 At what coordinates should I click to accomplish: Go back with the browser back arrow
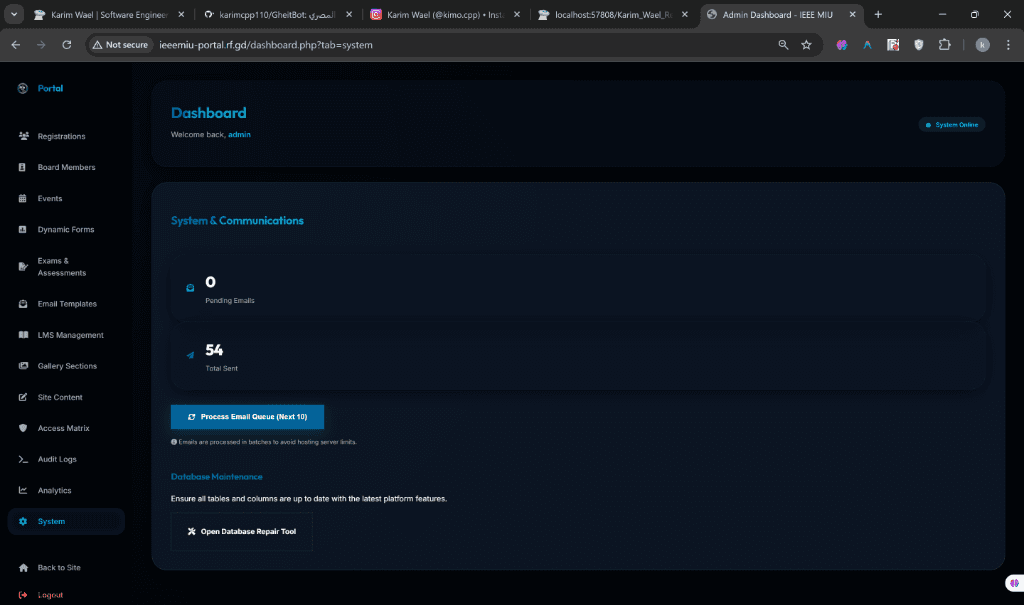(16, 45)
